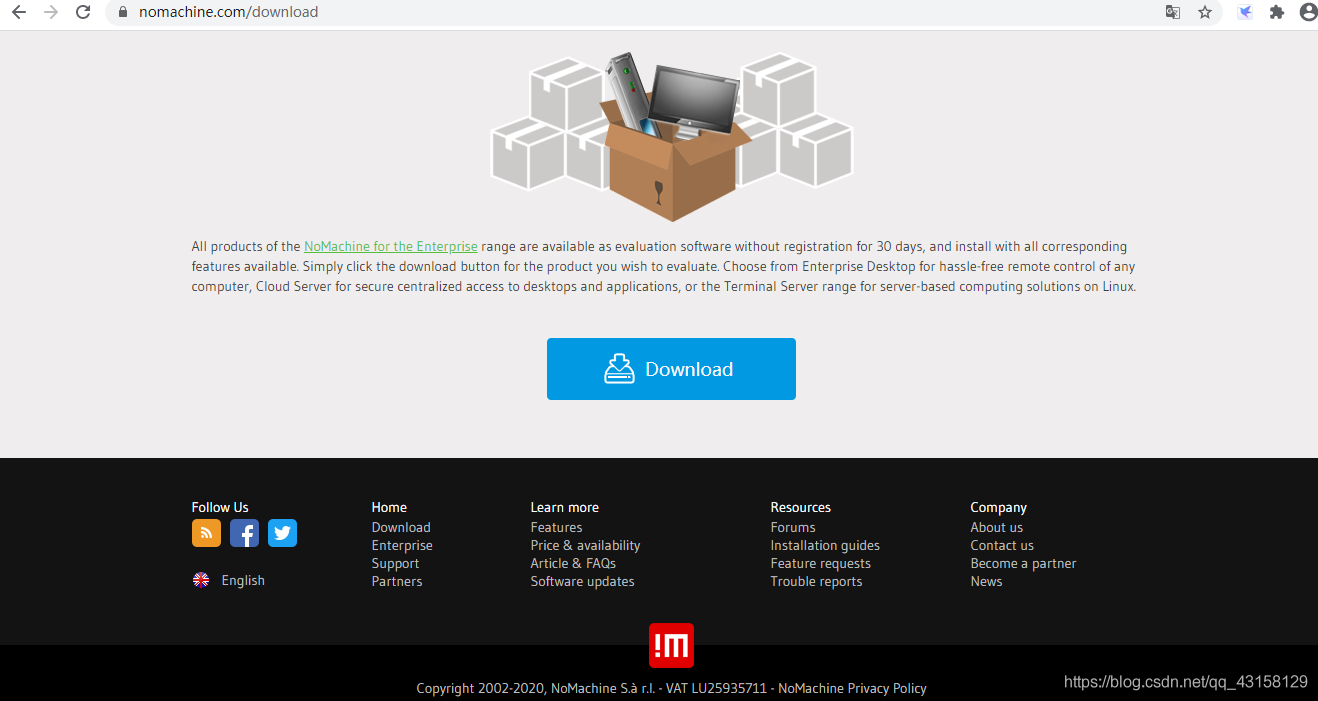Open the browser extensions puzzle icon
Viewport: 1318px width, 701px height.
[x=1277, y=12]
